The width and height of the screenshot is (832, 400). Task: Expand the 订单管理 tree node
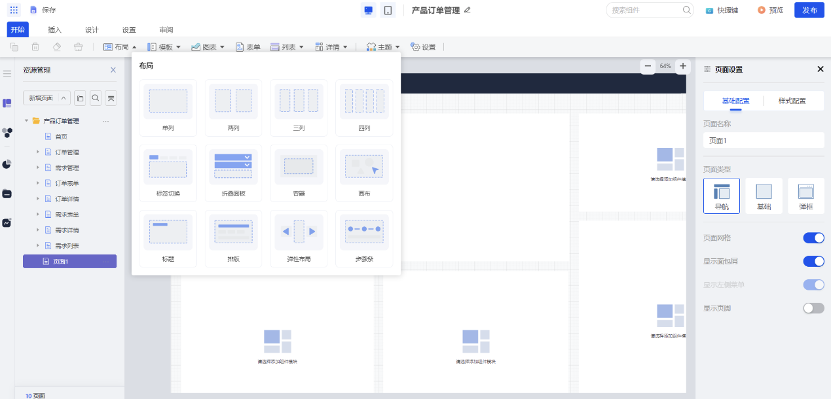tap(38, 152)
